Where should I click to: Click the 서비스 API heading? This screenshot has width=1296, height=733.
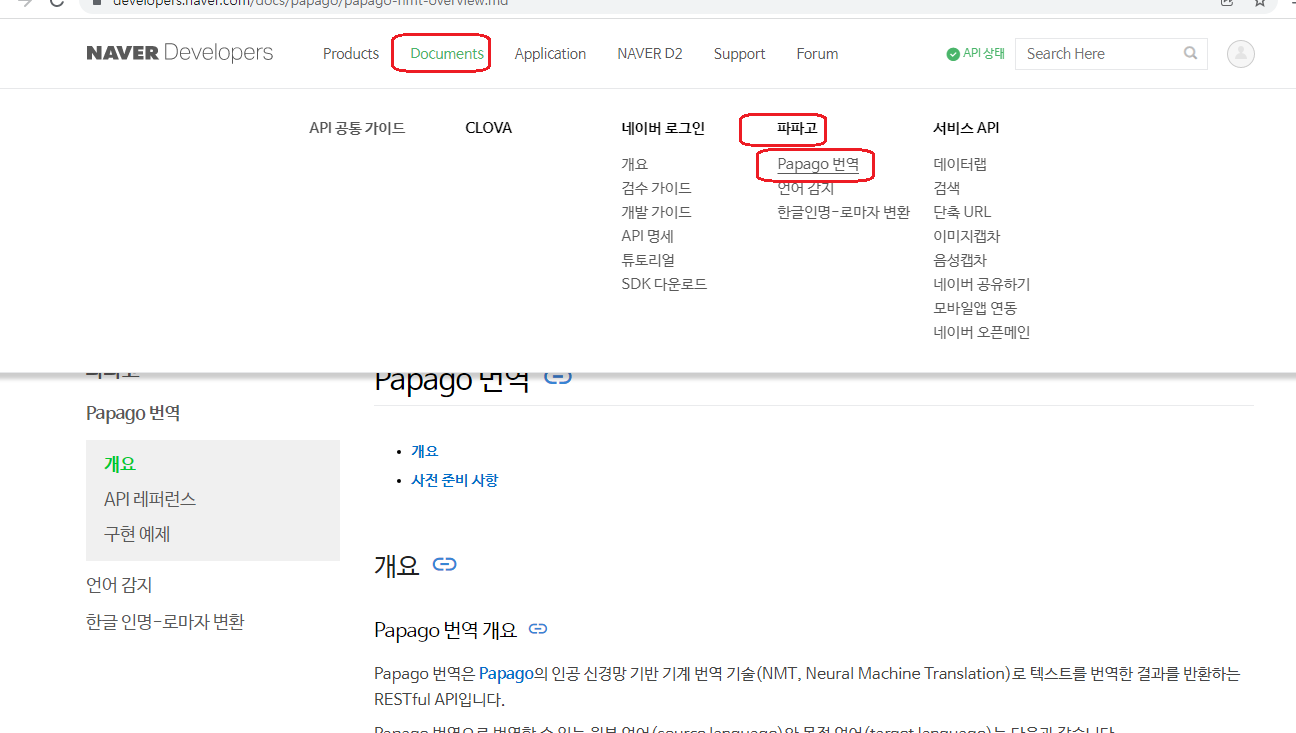coord(966,128)
